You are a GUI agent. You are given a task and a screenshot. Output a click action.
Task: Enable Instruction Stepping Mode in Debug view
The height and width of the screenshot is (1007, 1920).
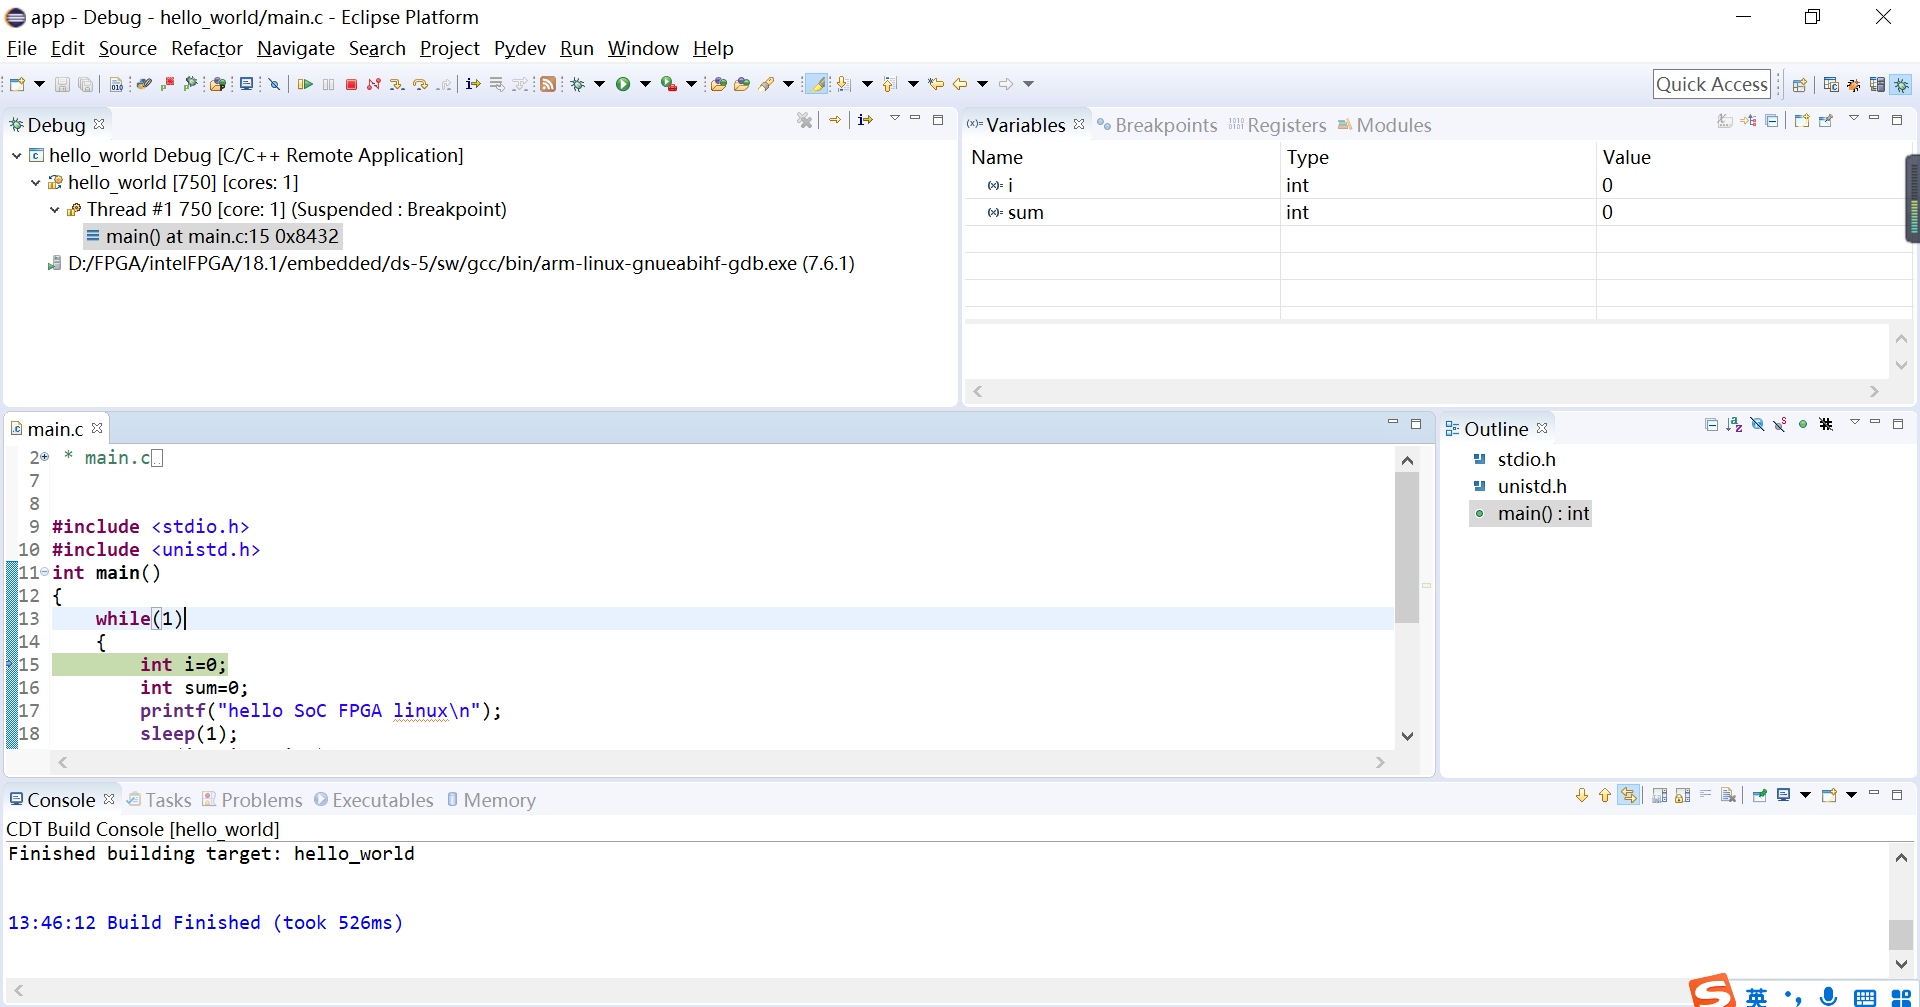click(865, 120)
